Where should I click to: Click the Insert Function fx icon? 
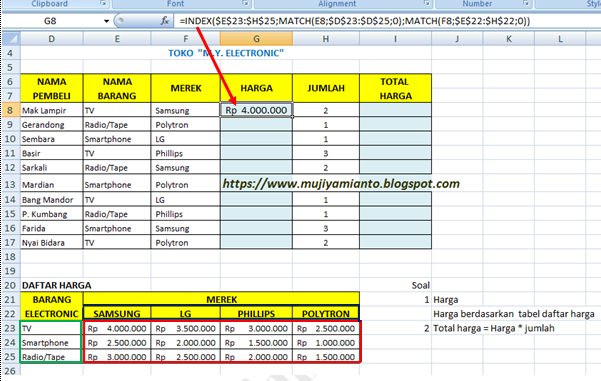coord(165,21)
